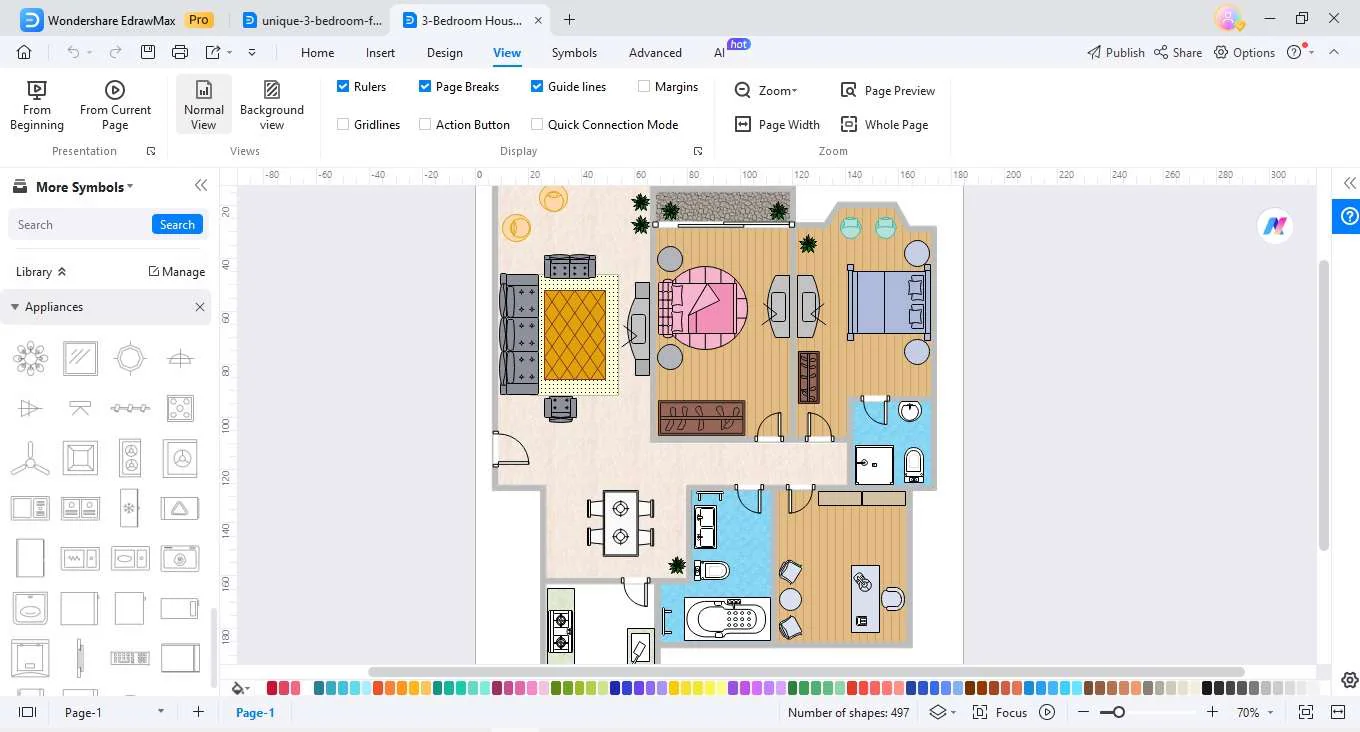This screenshot has height=732, width=1360.
Task: Click the play presentation icon in status bar
Action: 1047,712
